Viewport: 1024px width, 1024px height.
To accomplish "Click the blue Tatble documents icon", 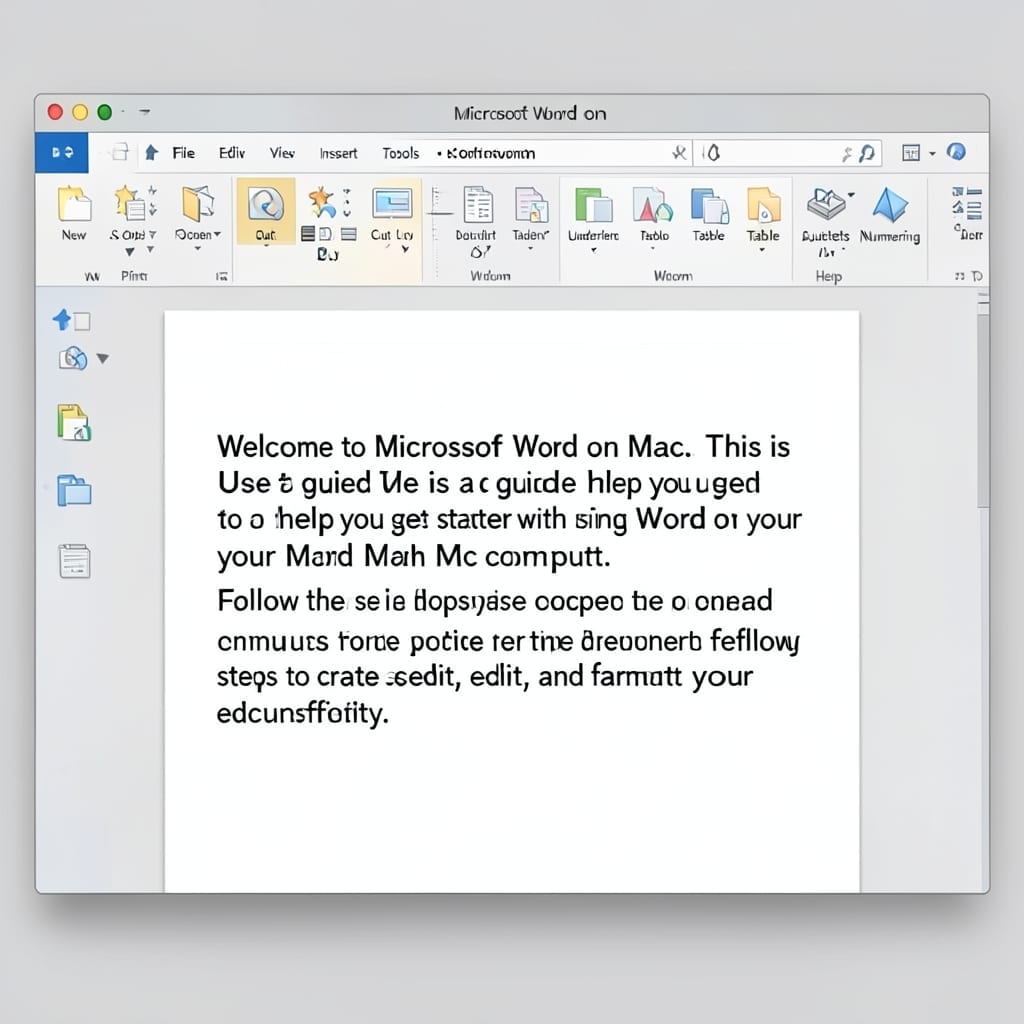I will coord(709,206).
